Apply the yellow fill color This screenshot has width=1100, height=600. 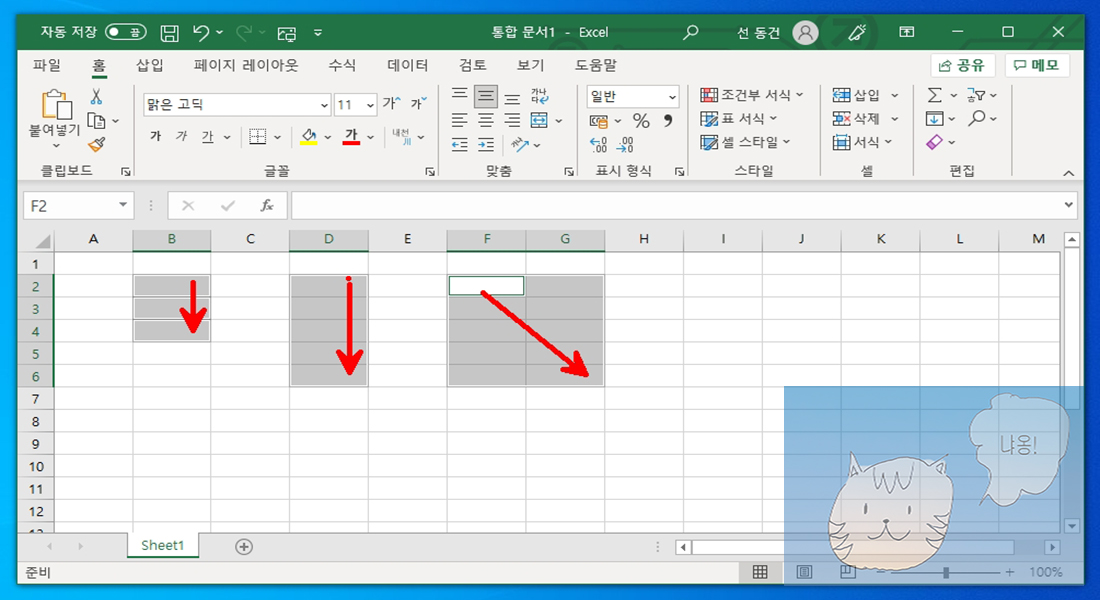tap(309, 137)
